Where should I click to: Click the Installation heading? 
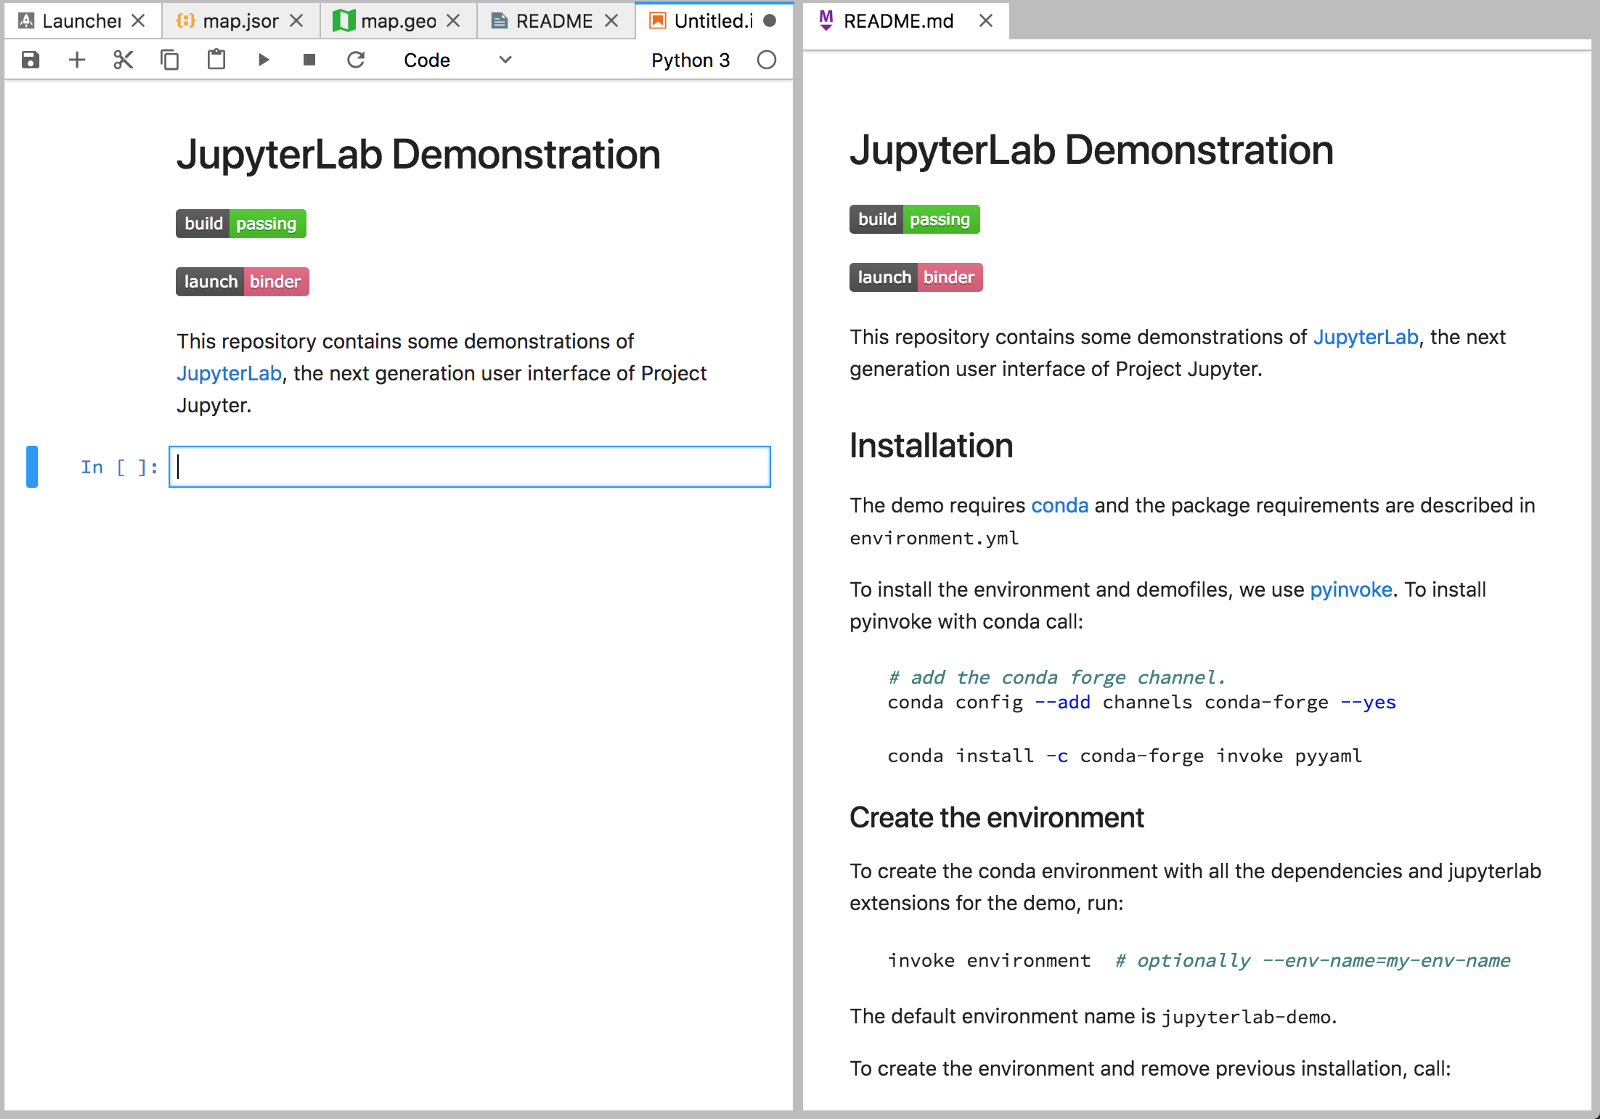coord(931,446)
